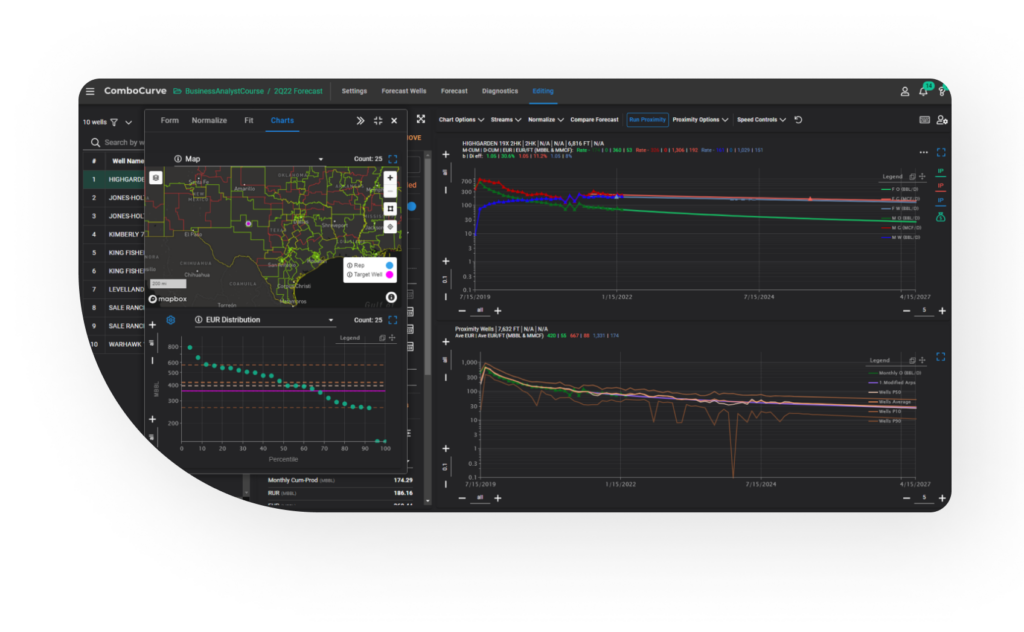The image size is (1024, 632).
Task: Open the BusinessAnalystCourse breadcrumb link
Action: [225, 91]
